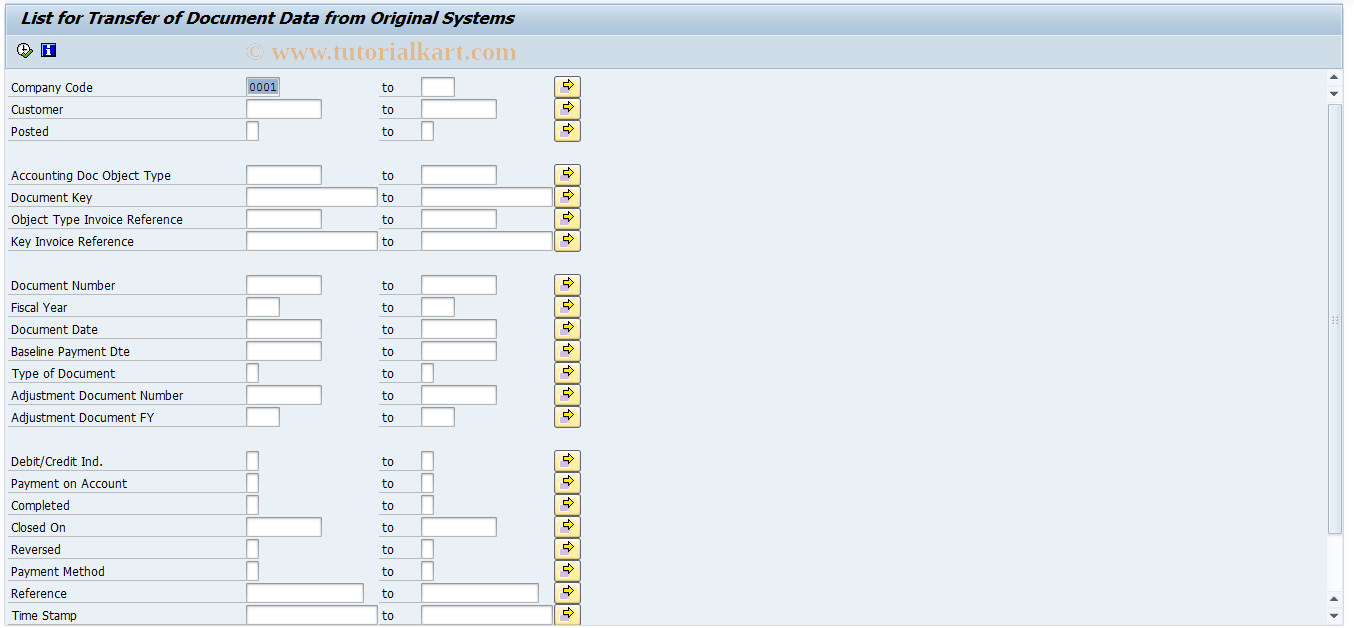The image size is (1354, 628).
Task: Select the Baseline Payment Dte from field
Action: pyautogui.click(x=284, y=351)
